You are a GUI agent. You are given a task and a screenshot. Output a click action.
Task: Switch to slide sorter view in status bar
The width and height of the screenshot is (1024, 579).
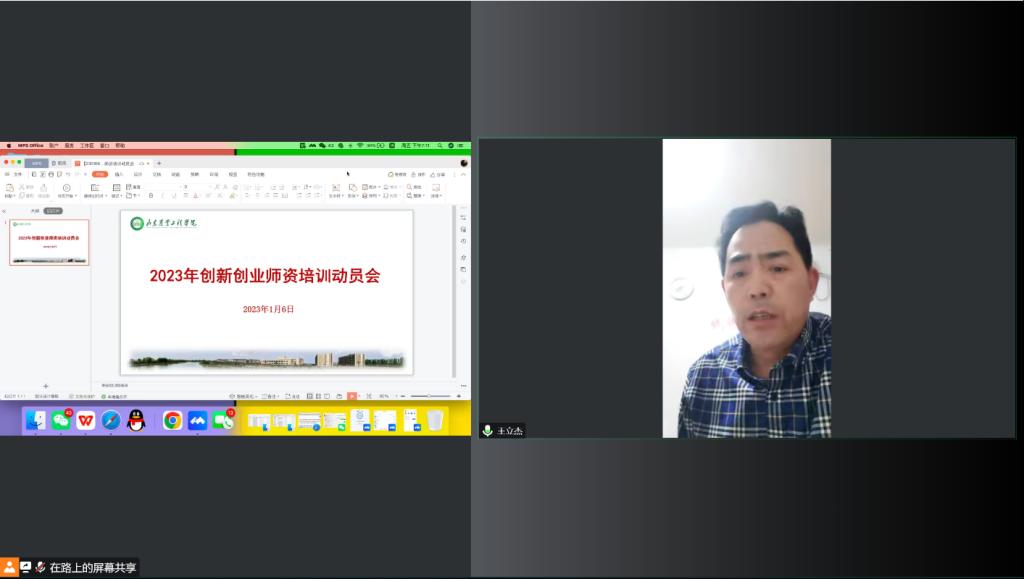(317, 396)
